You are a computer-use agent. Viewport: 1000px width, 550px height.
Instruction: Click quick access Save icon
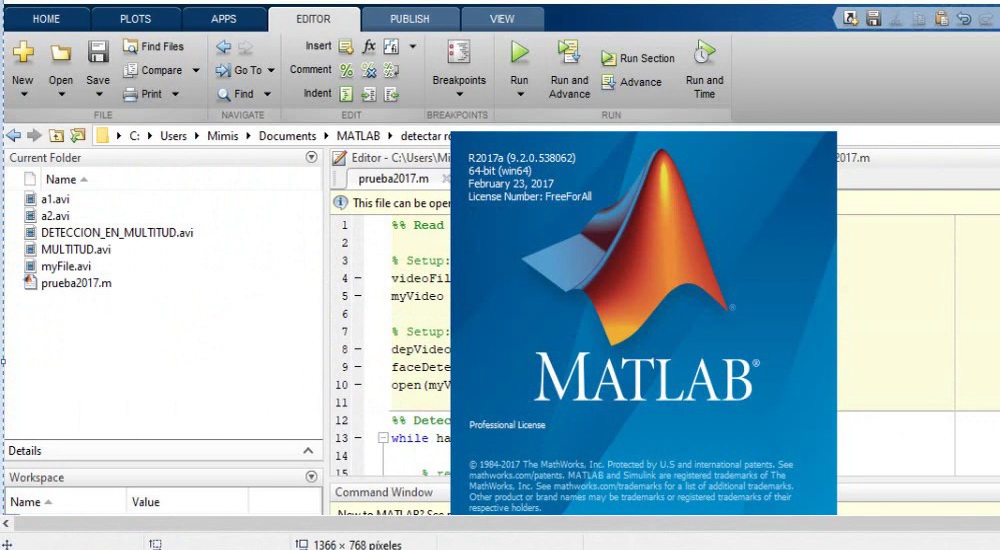point(873,19)
